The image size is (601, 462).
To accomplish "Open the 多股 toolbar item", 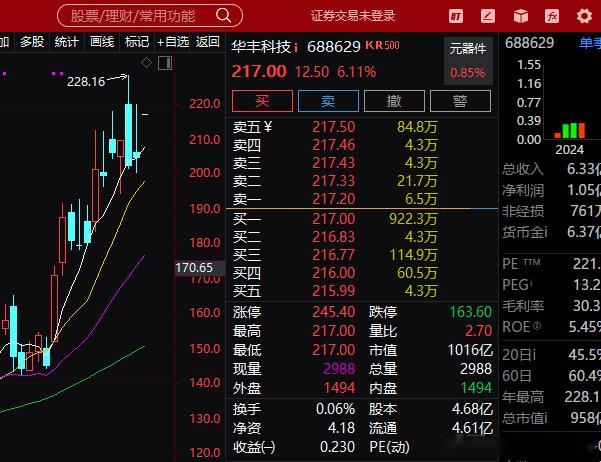I will point(32,41).
